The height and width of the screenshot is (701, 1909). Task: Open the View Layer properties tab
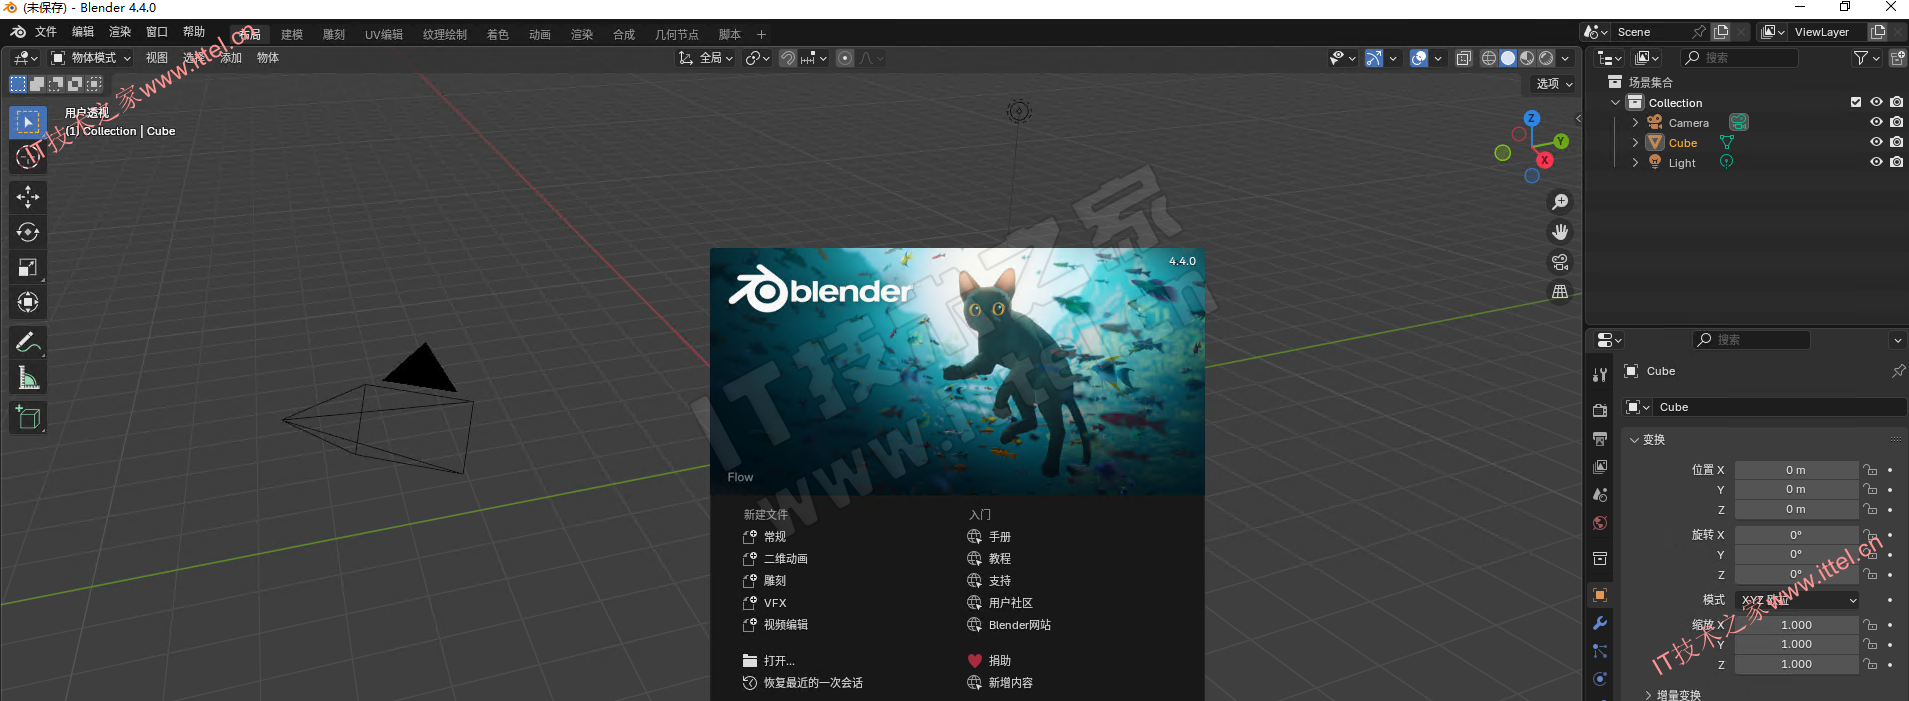click(1600, 467)
